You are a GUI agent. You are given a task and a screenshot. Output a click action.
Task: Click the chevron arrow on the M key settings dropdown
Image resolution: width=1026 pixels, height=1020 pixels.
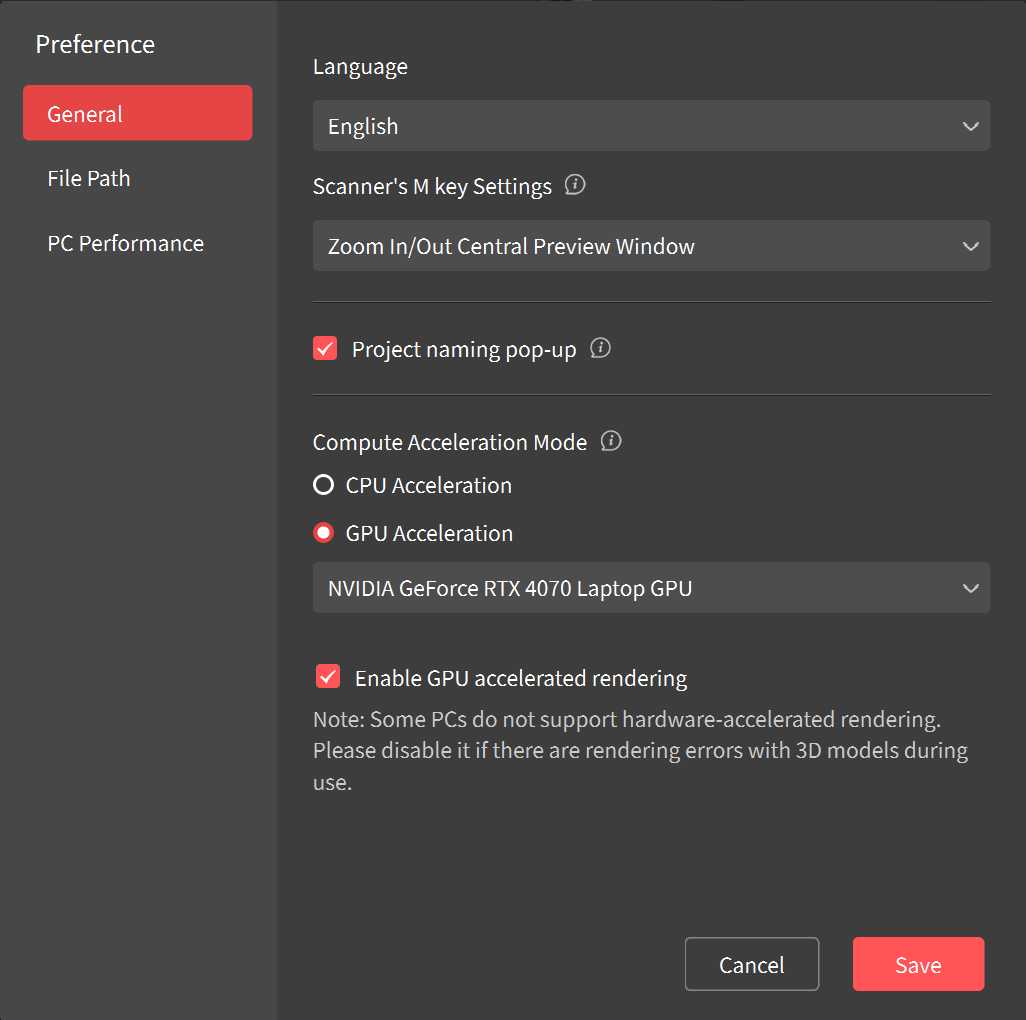coord(970,246)
